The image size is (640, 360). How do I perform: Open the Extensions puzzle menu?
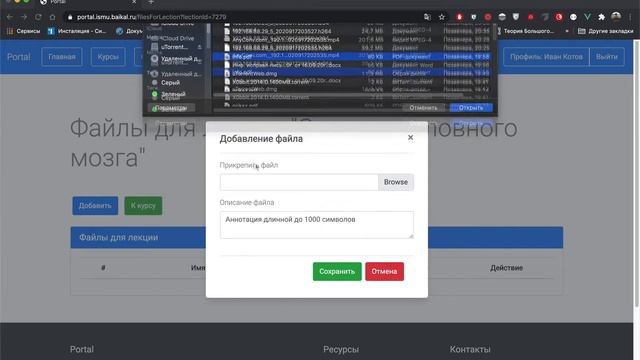601,17
